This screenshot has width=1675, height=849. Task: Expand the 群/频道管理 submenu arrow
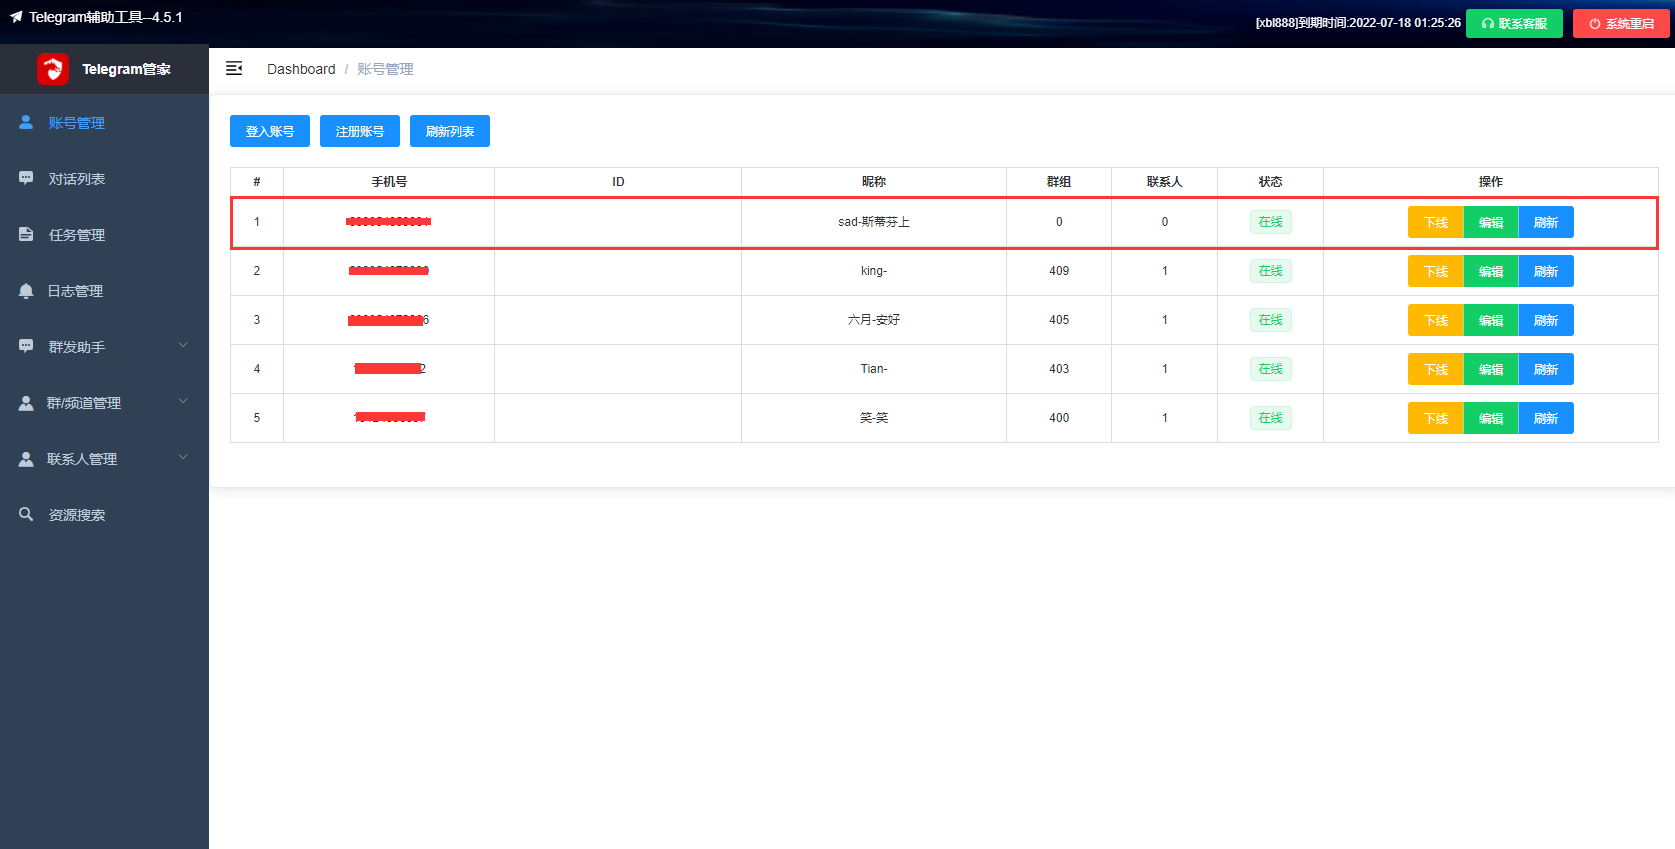point(183,402)
